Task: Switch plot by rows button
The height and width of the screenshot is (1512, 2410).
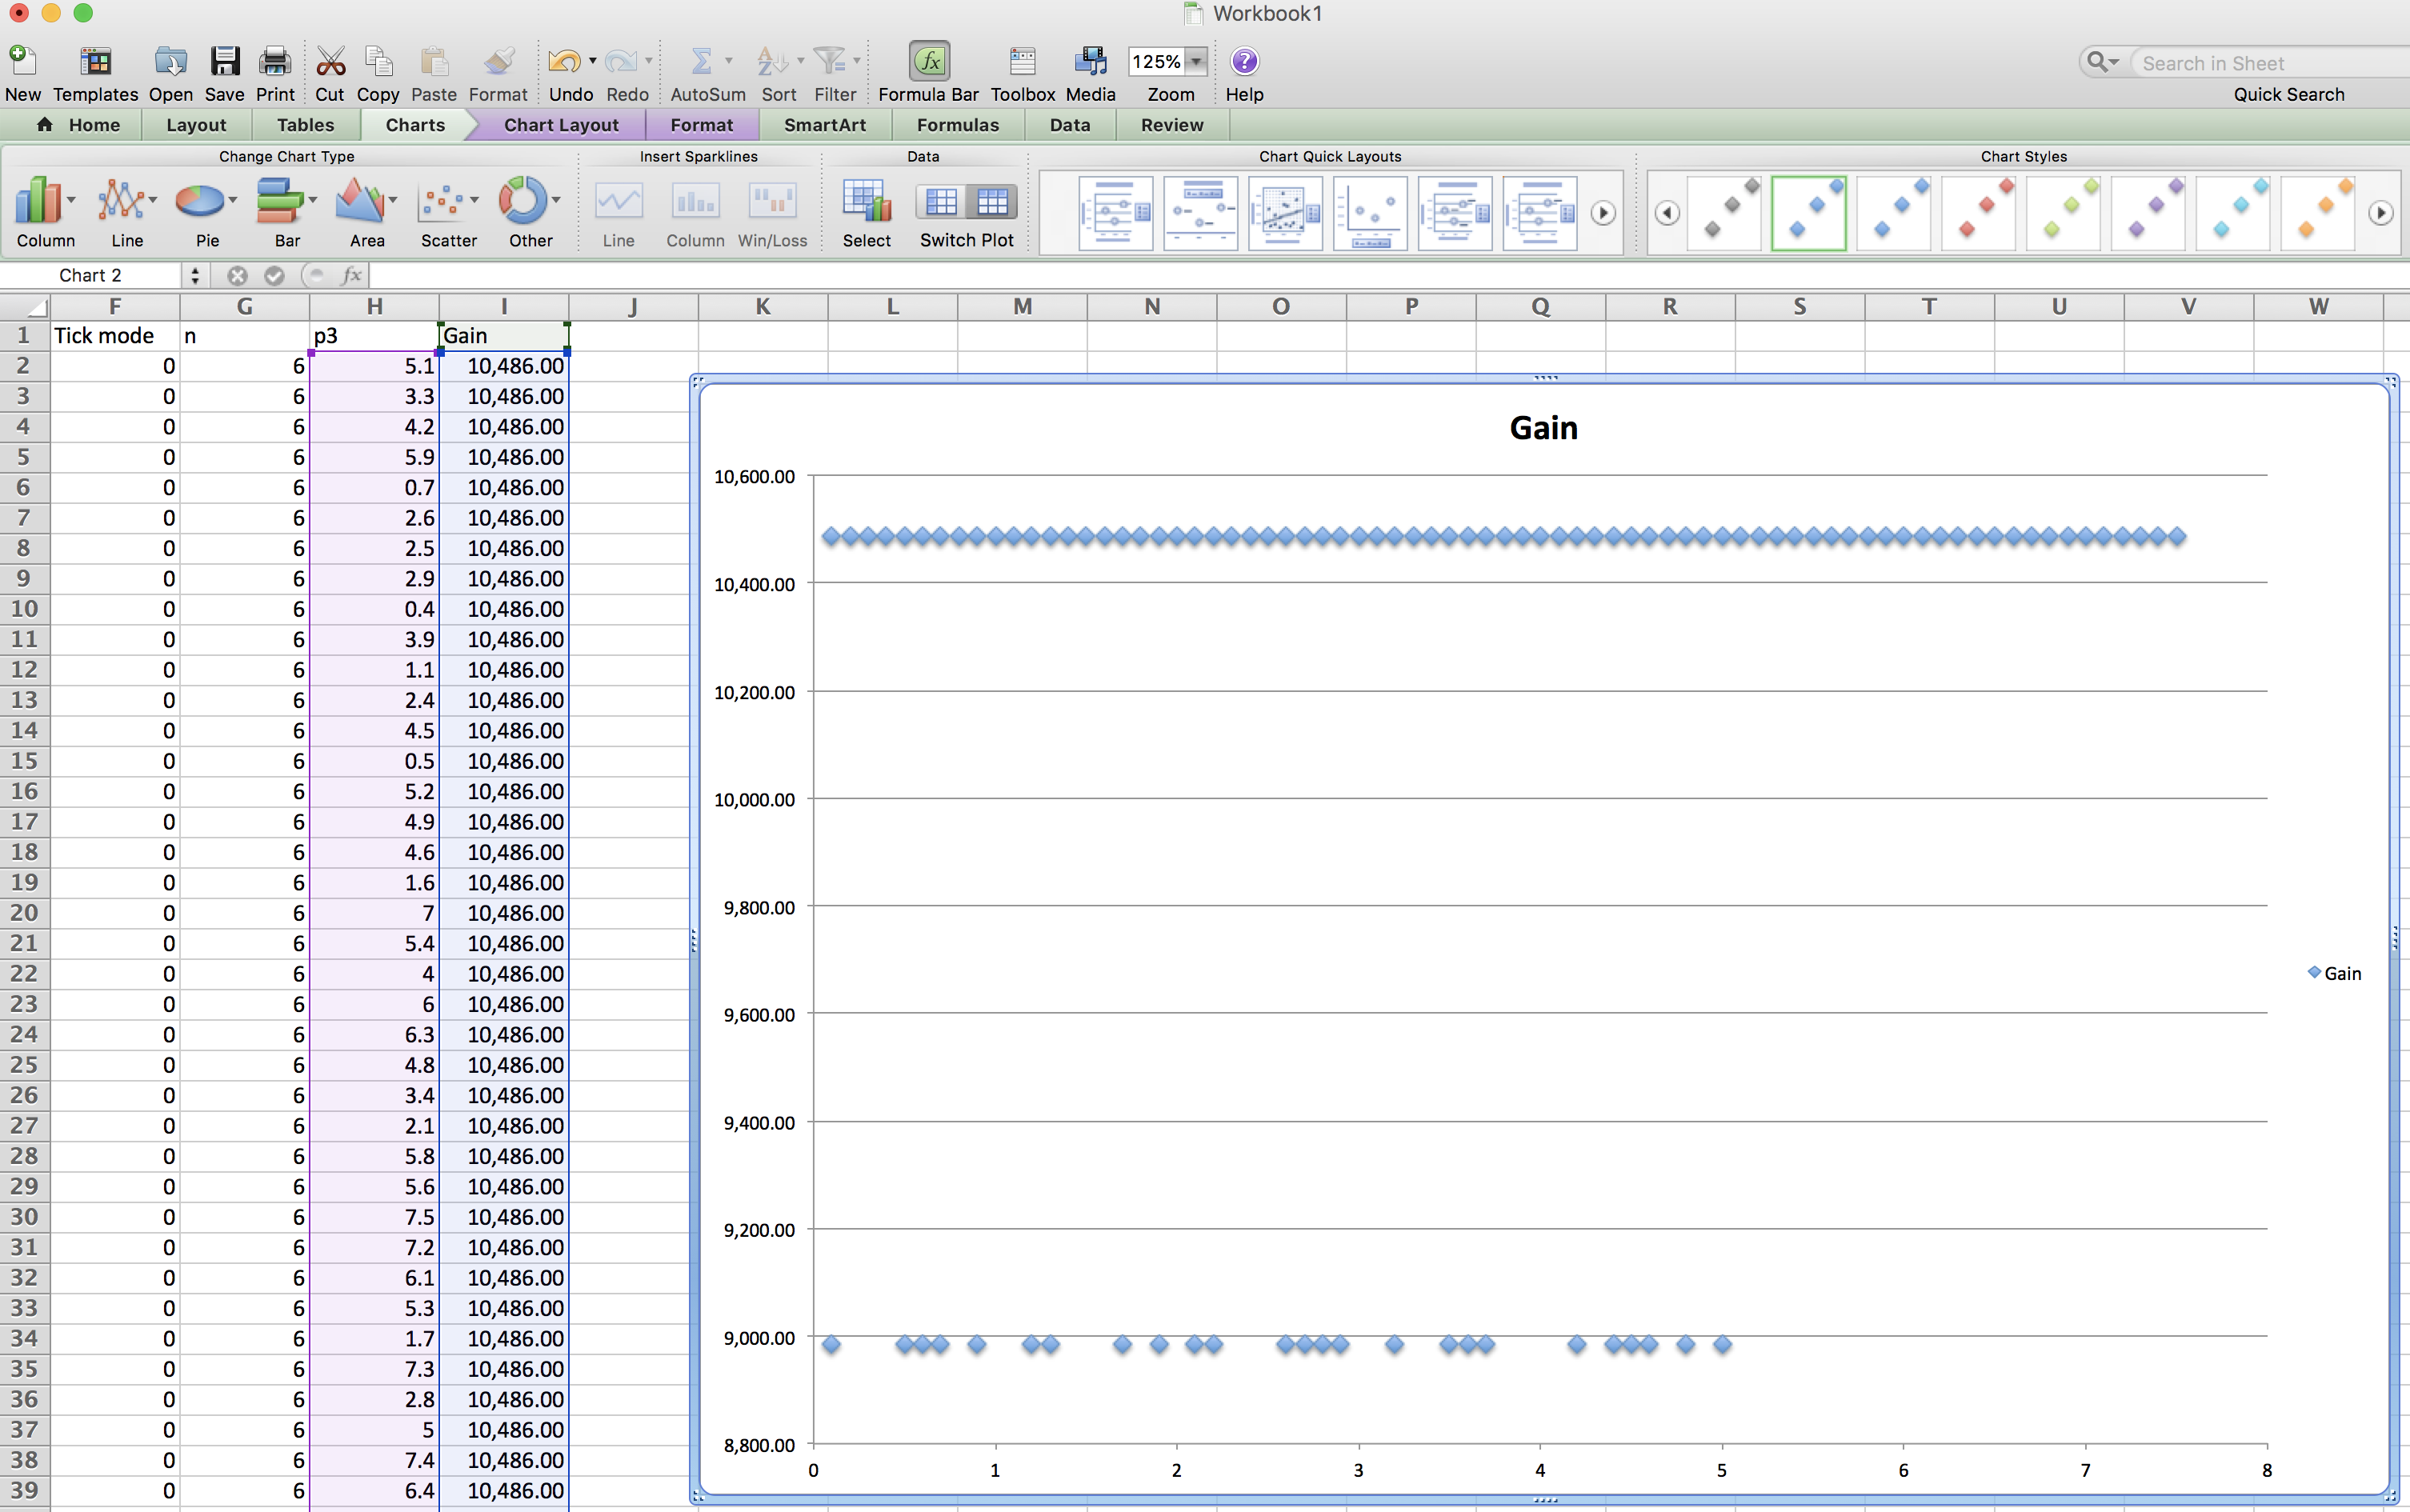Action: tap(941, 202)
